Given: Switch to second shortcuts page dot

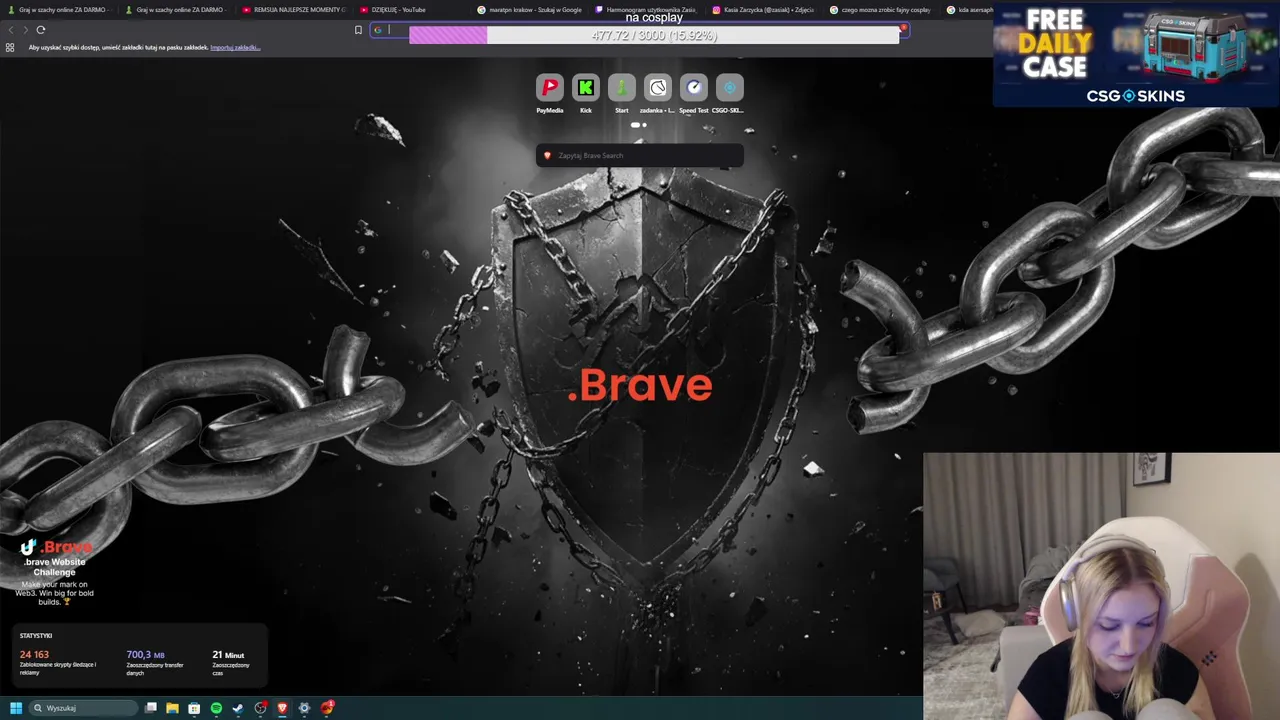Looking at the screenshot, I should pyautogui.click(x=644, y=125).
